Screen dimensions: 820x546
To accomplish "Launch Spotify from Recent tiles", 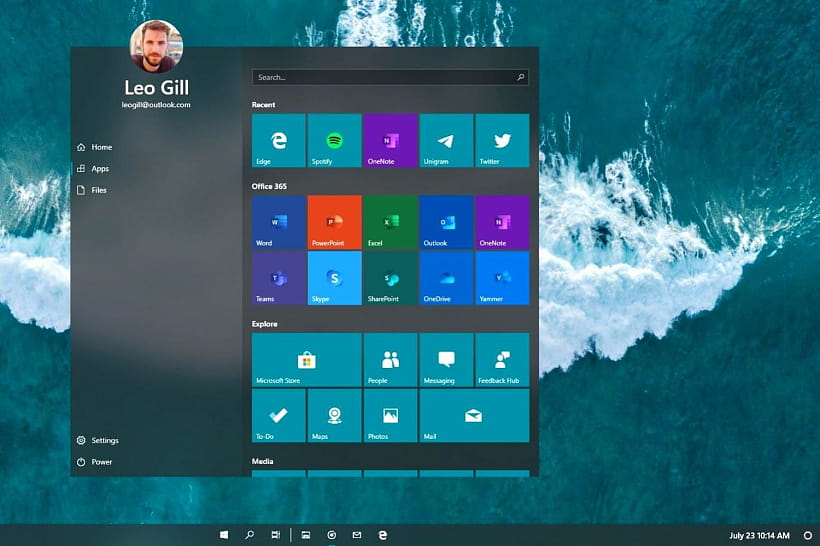I will click(335, 141).
